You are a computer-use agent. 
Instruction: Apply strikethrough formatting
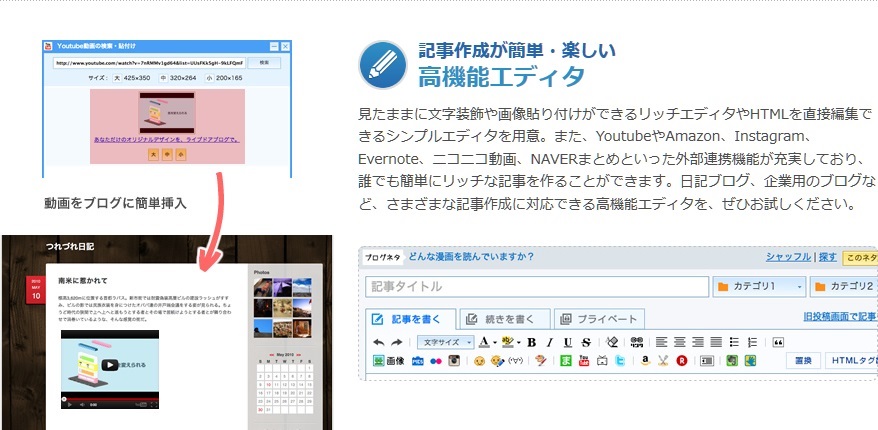(x=586, y=342)
